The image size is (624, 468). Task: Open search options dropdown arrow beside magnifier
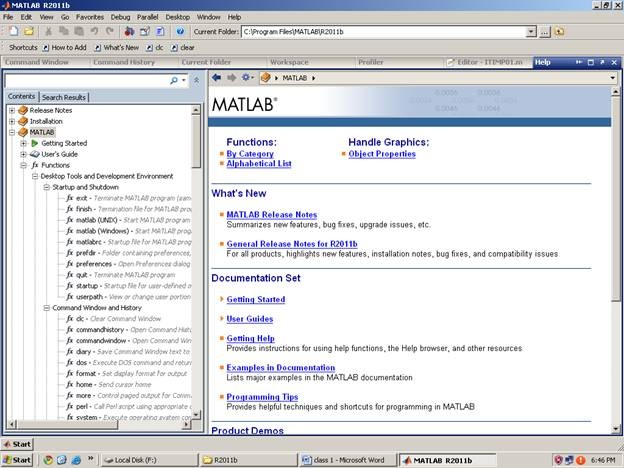(184, 80)
